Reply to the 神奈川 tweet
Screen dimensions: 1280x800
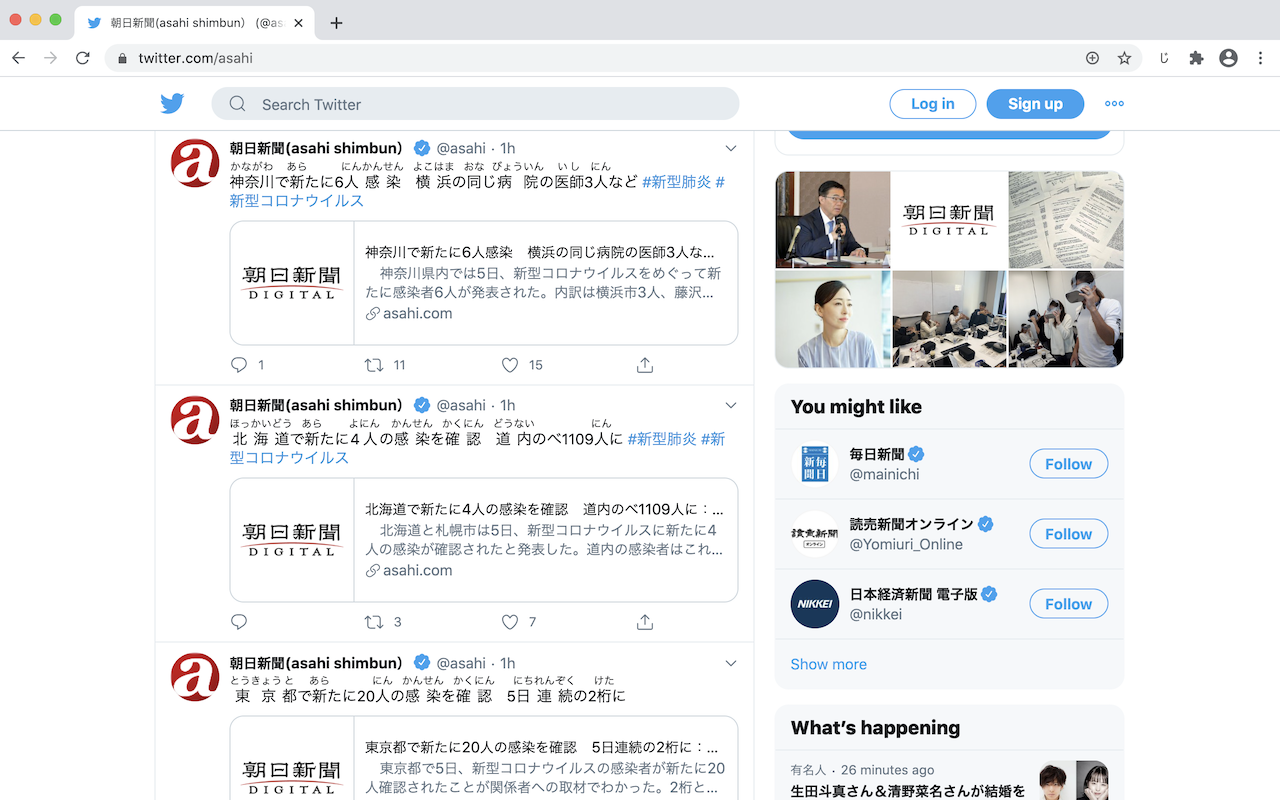pos(239,365)
